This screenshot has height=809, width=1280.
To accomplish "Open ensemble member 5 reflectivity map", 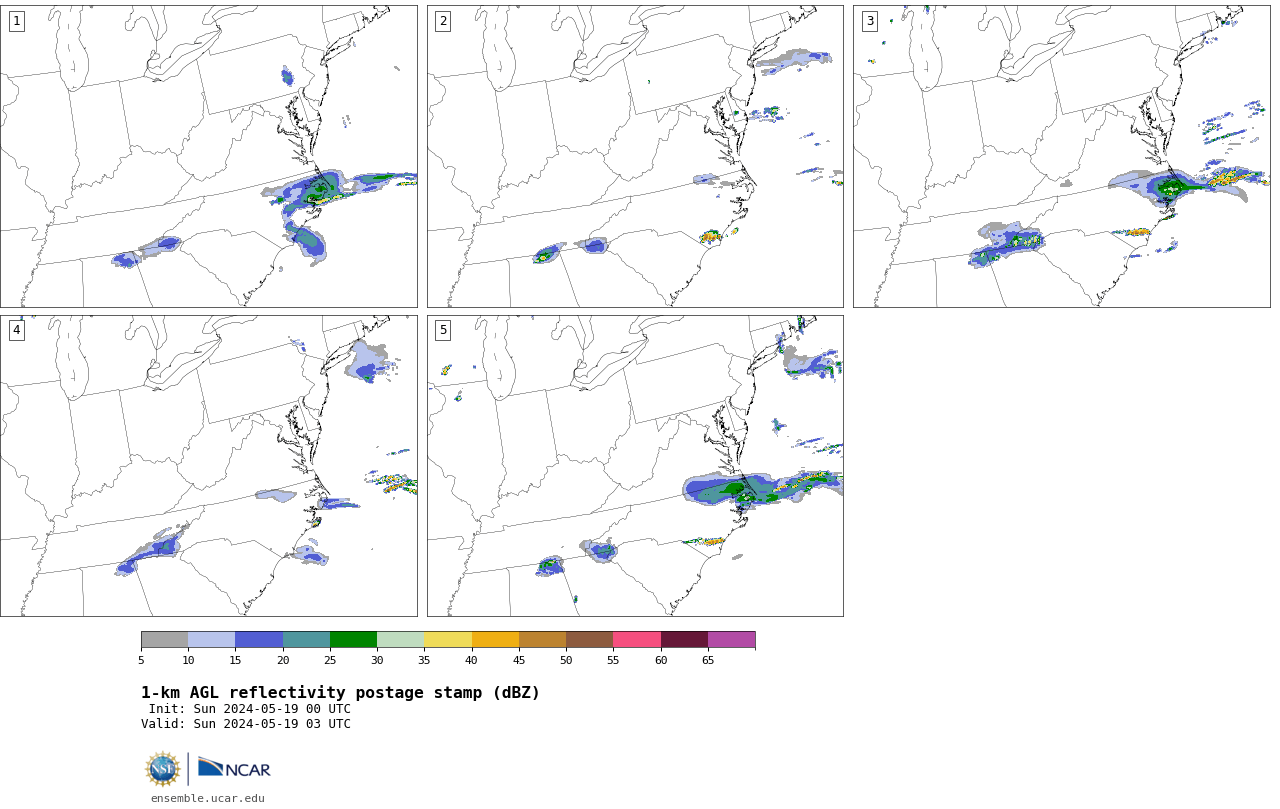I will (x=635, y=466).
